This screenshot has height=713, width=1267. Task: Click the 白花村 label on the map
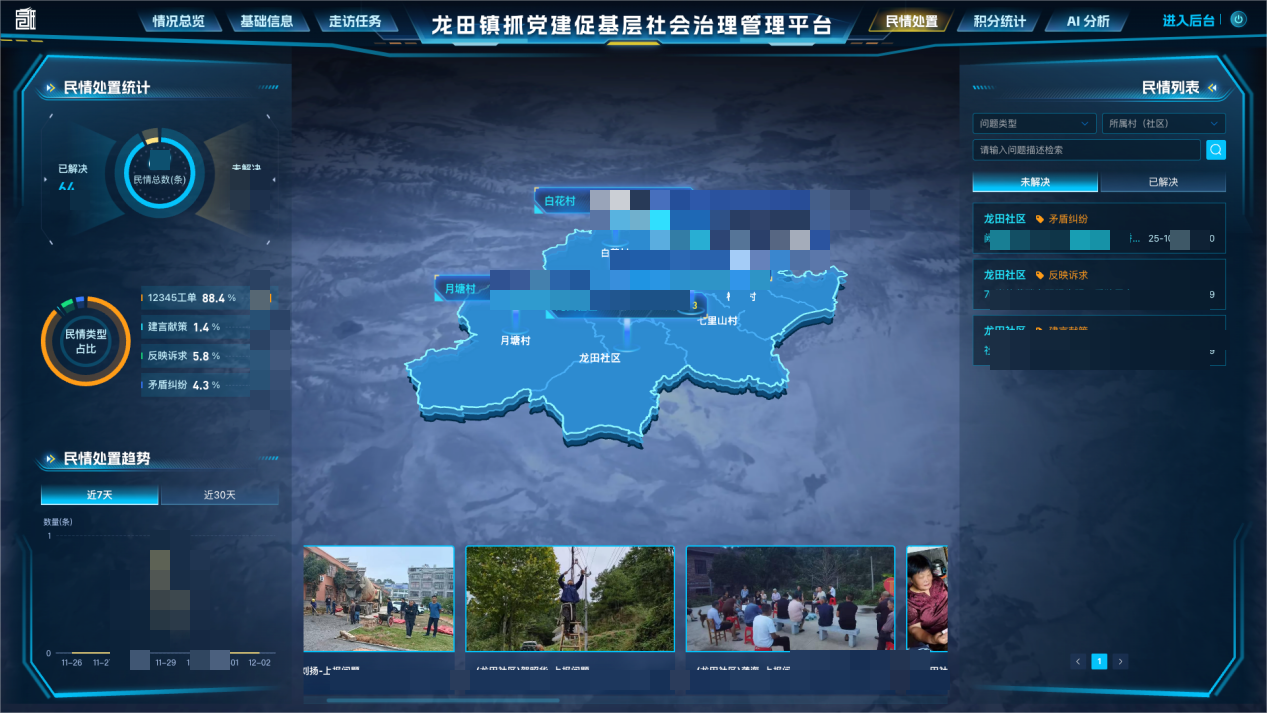click(x=560, y=200)
